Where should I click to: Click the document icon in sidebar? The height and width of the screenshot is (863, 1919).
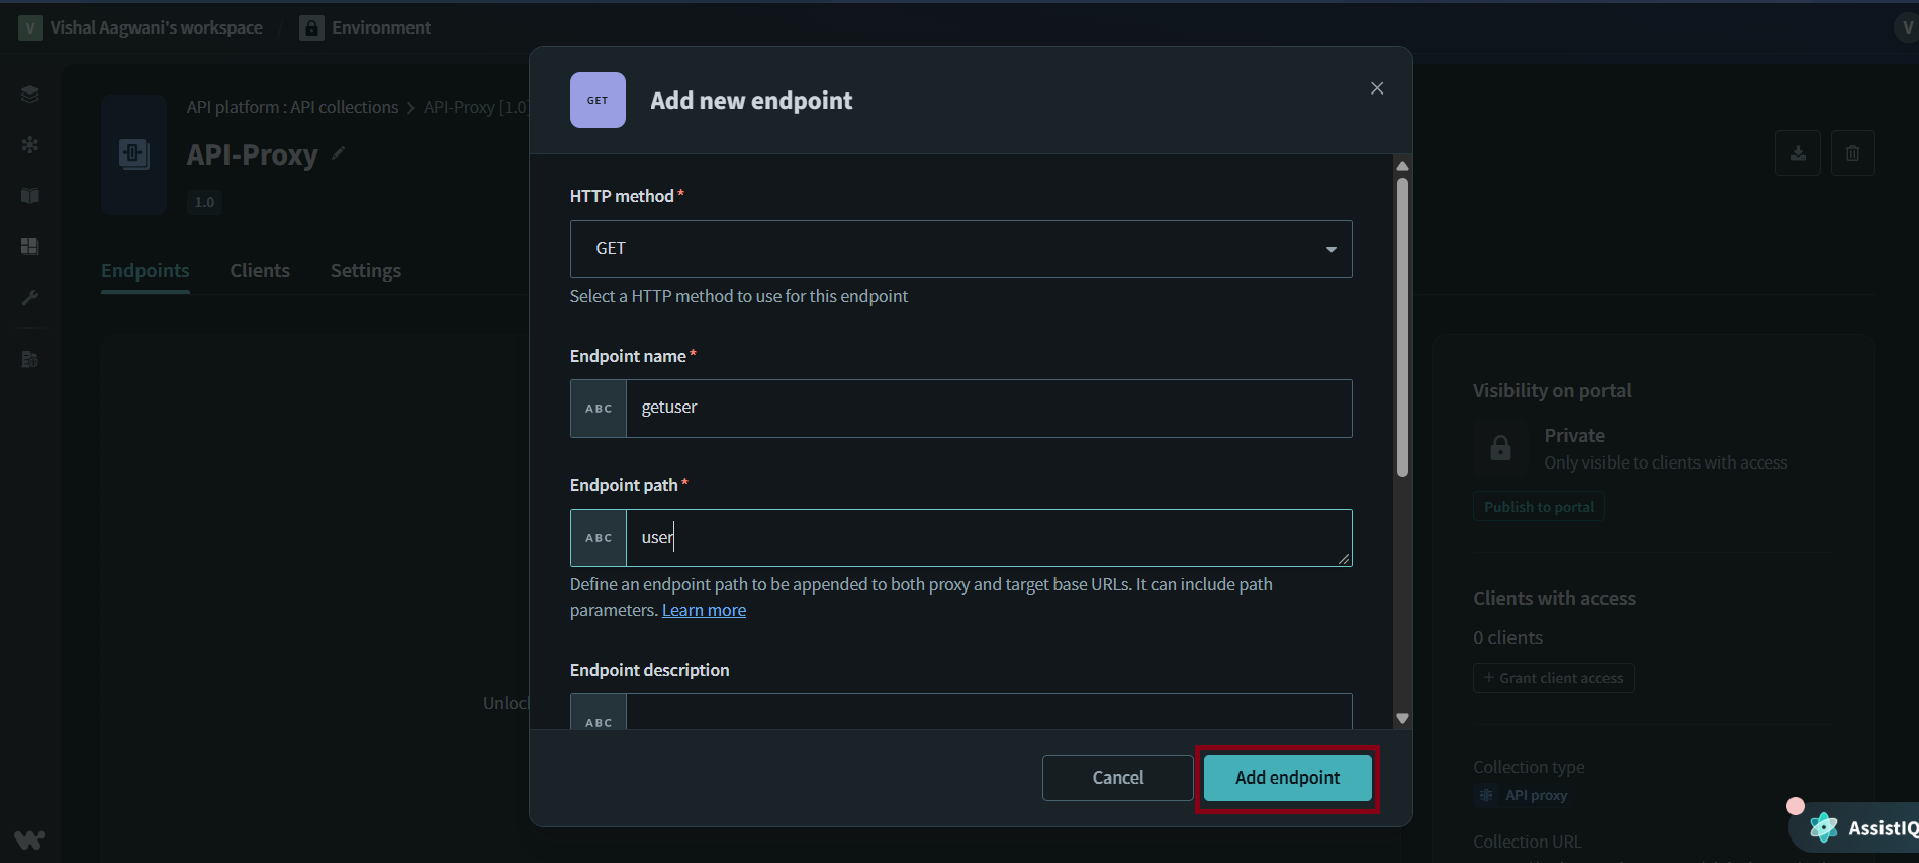pyautogui.click(x=30, y=359)
